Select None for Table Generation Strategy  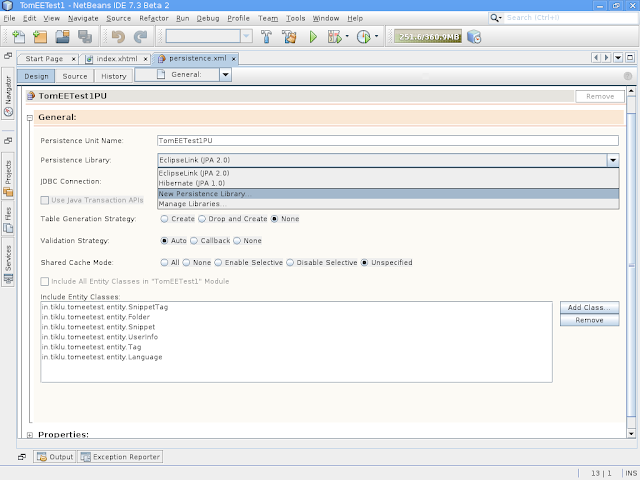274,219
